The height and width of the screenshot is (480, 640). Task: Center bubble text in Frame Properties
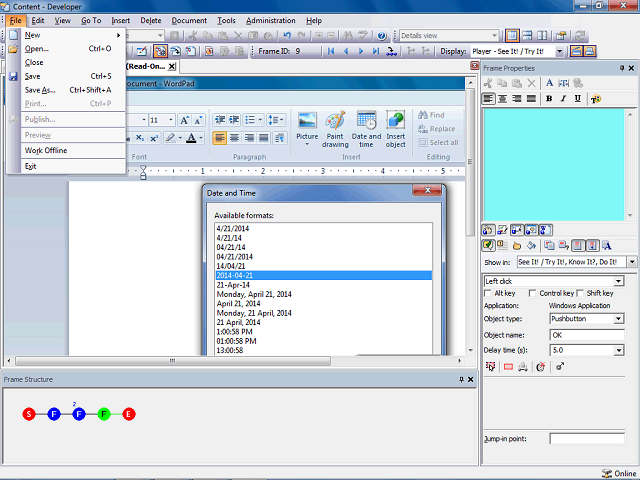pyautogui.click(x=502, y=99)
